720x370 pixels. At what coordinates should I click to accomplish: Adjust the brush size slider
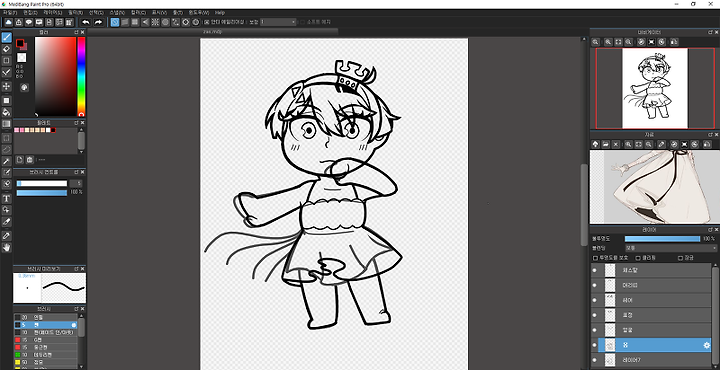42,184
